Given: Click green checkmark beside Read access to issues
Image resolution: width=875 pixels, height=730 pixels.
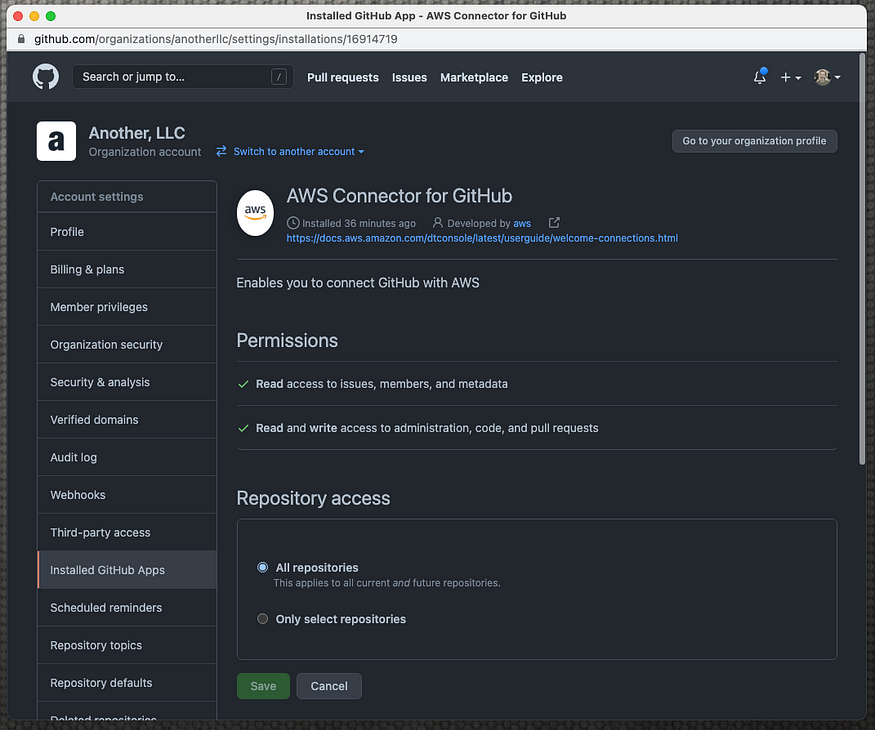Looking at the screenshot, I should click(243, 384).
